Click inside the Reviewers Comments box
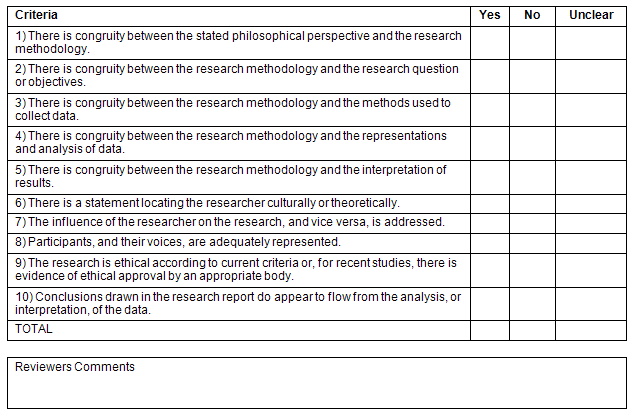The width and height of the screenshot is (635, 419). click(x=317, y=389)
